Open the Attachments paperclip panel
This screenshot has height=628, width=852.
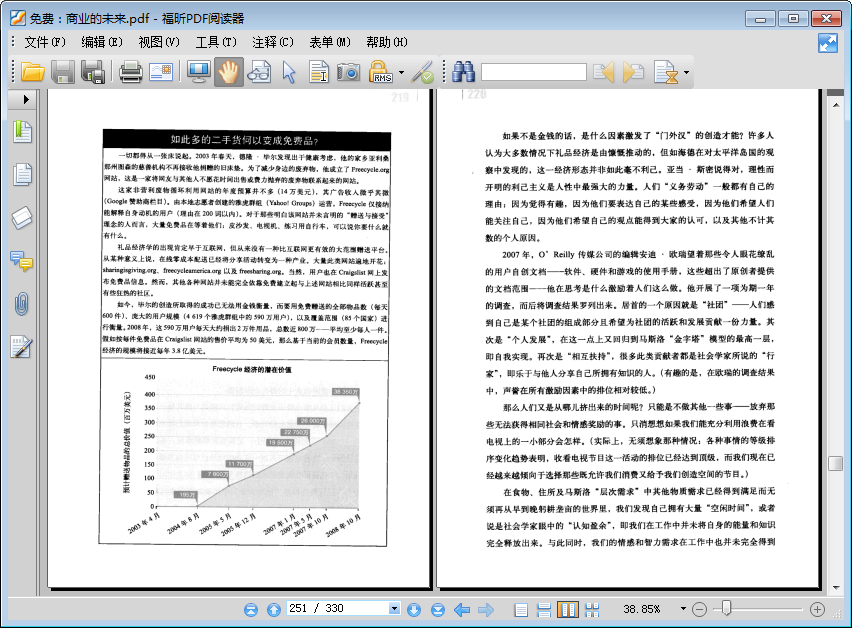[22, 304]
